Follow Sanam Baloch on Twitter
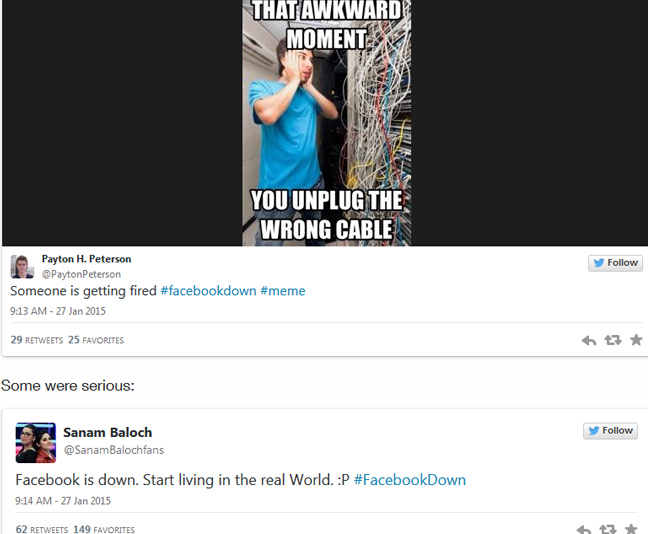Screen dimensions: 648x534 [610, 431]
